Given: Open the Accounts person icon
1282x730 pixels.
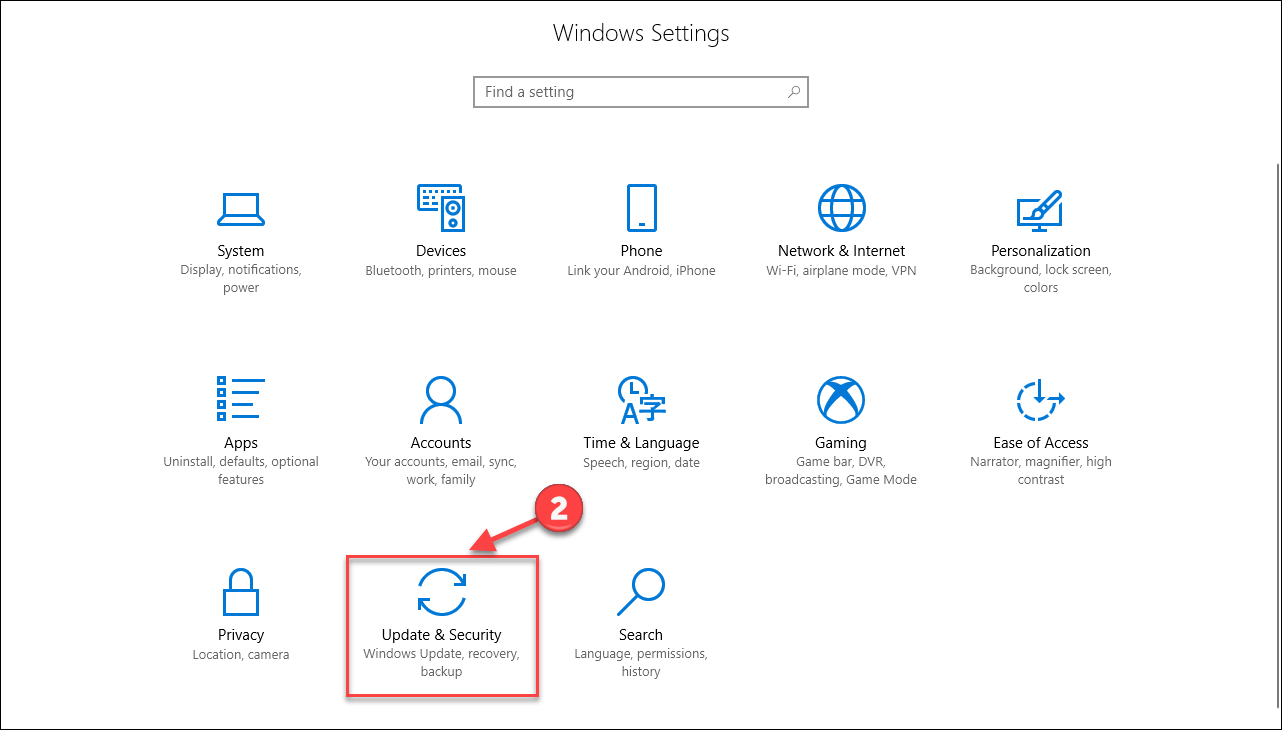Looking at the screenshot, I should [x=441, y=400].
